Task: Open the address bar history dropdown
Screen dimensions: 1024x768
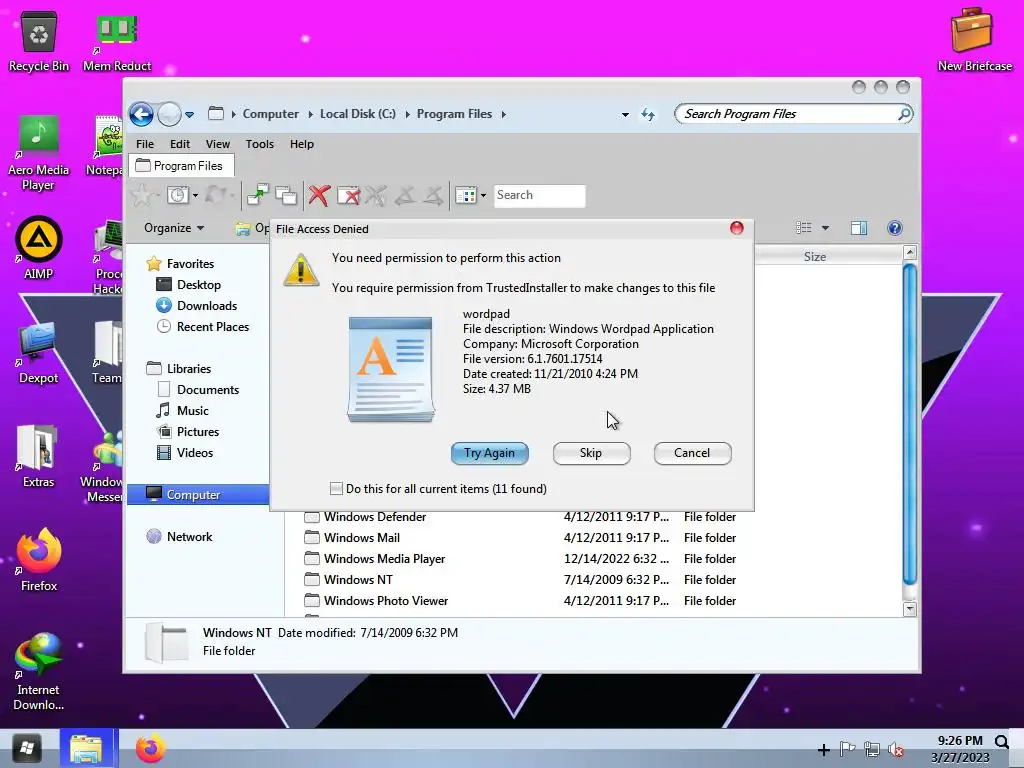Action: tap(625, 114)
